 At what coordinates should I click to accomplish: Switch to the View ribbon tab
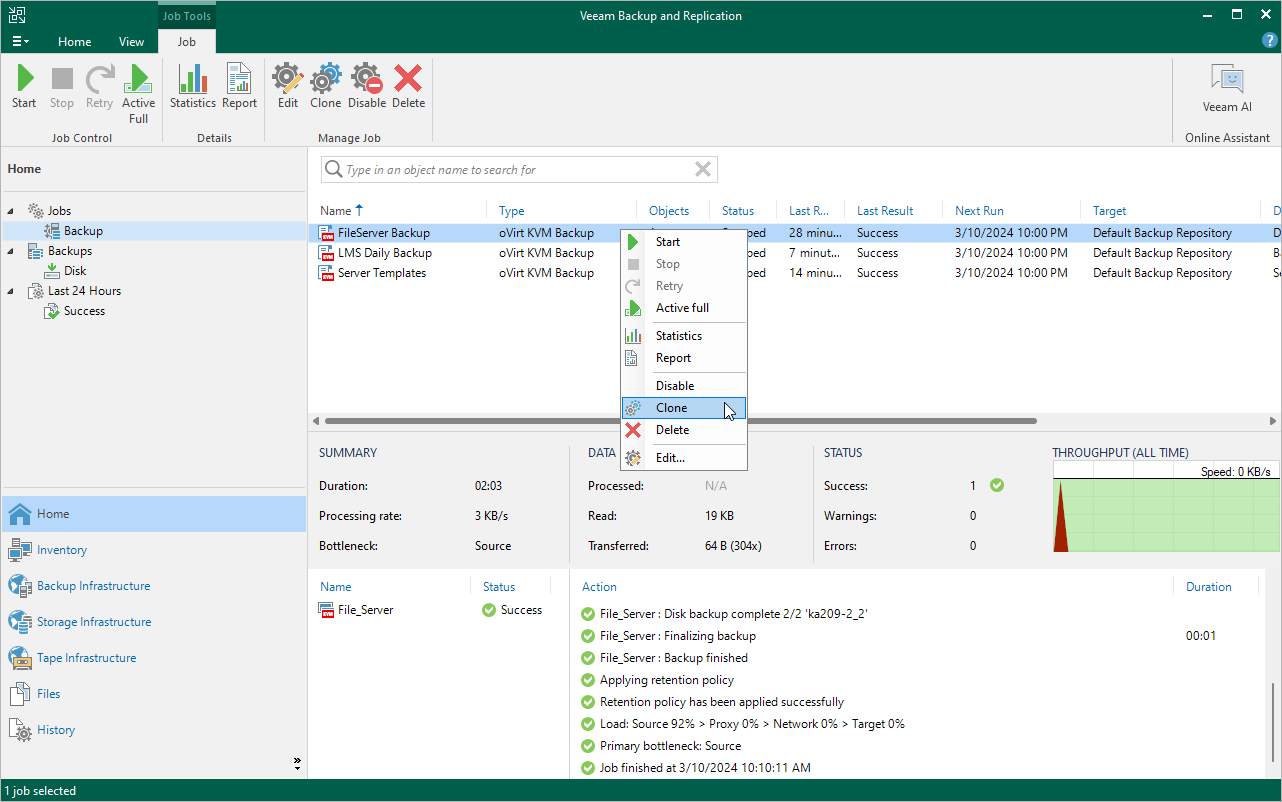point(132,42)
